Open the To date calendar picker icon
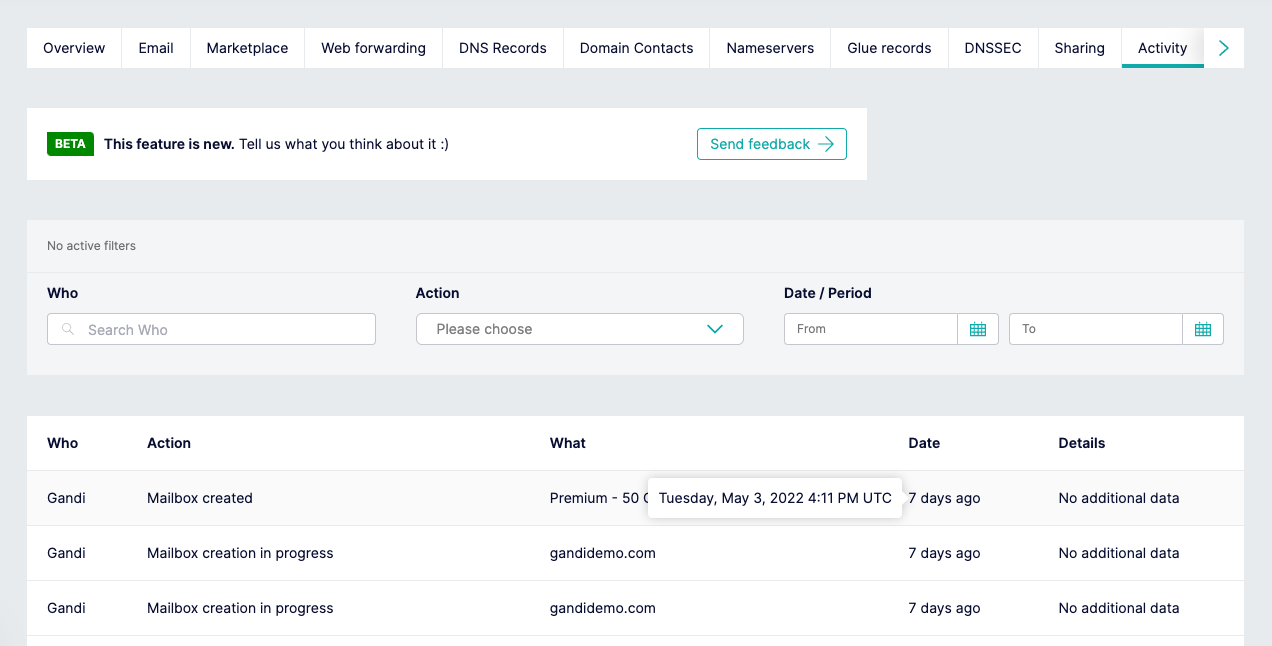Viewport: 1272px width, 646px height. (x=1203, y=329)
